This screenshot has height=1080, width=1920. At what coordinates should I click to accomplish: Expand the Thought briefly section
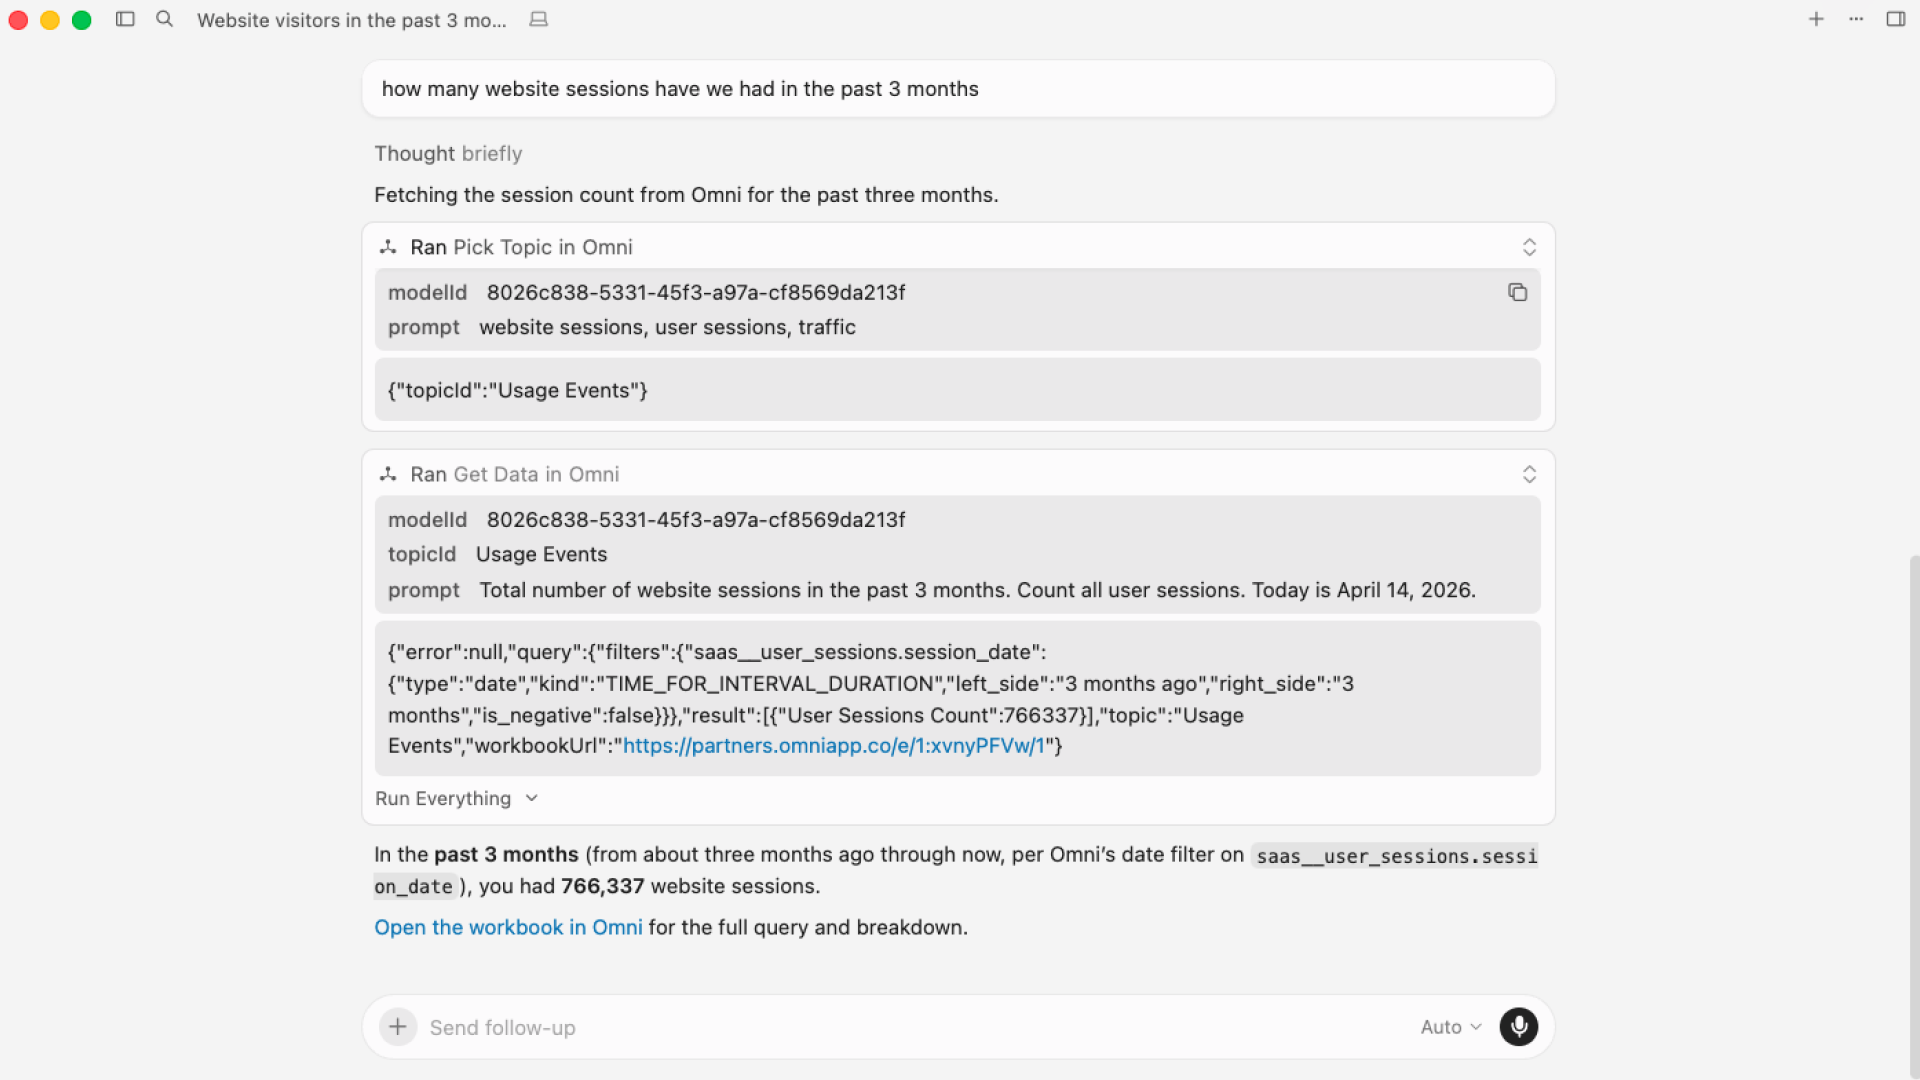tap(448, 154)
